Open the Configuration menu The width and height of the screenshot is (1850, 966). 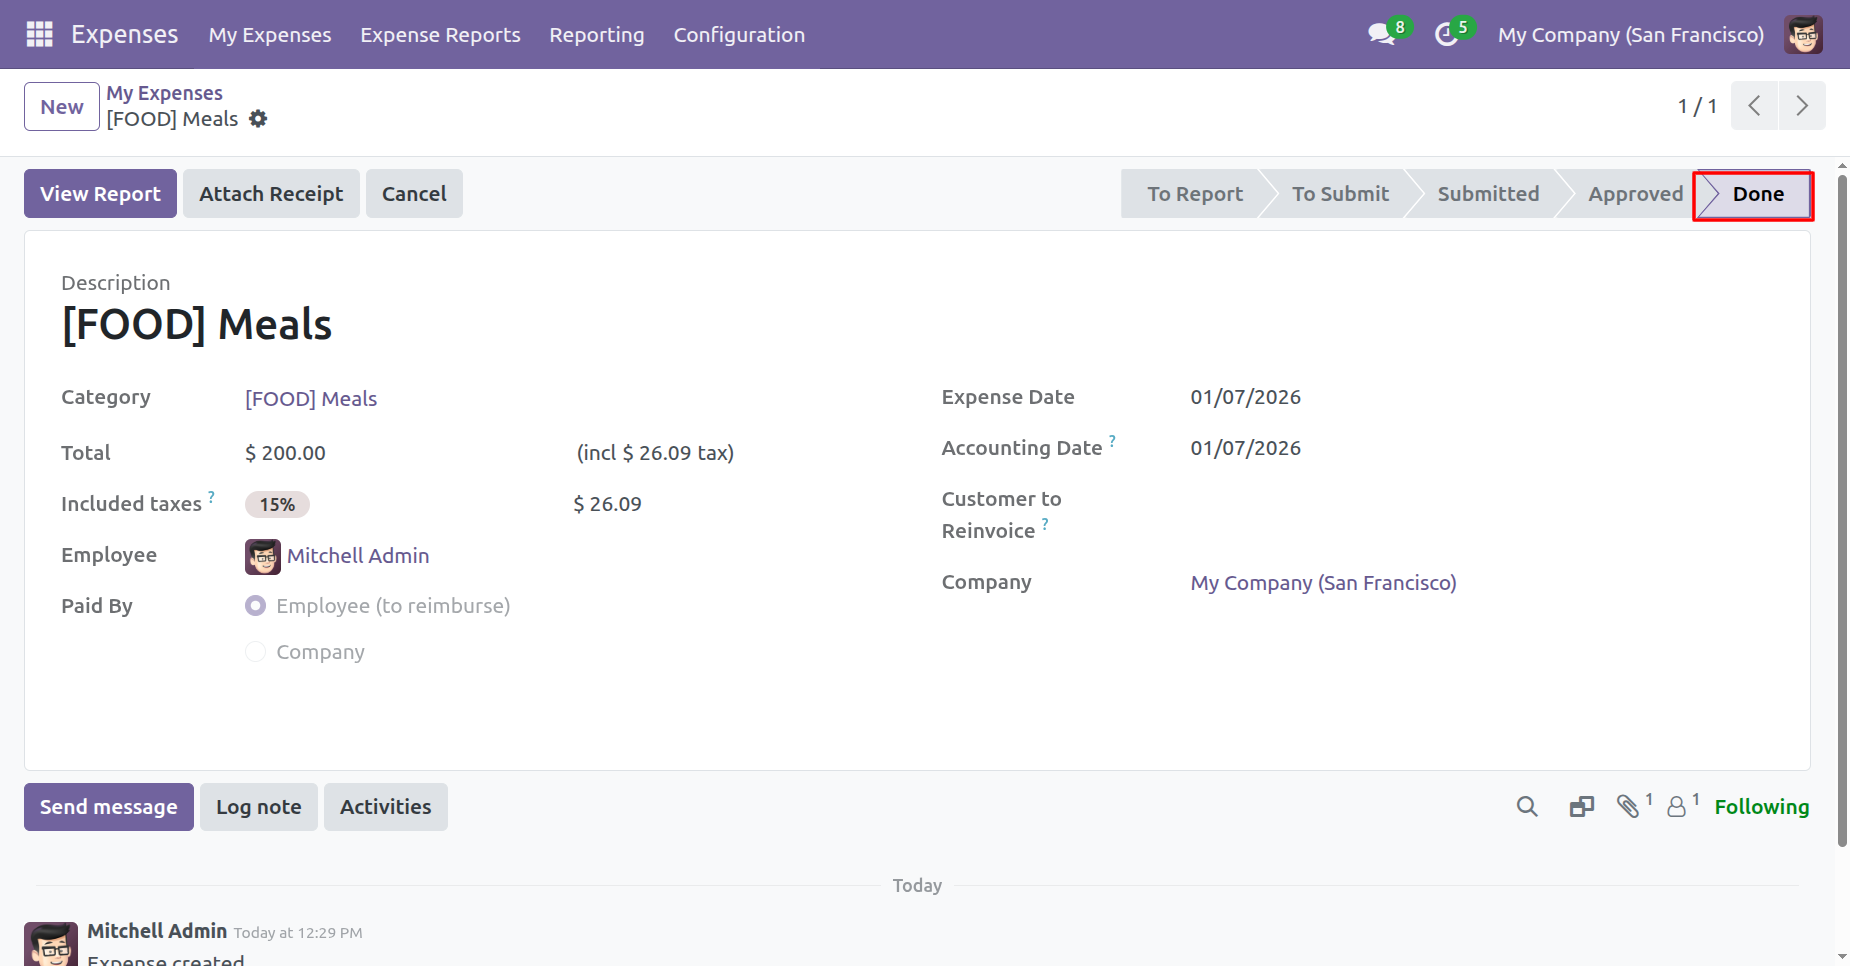738,35
